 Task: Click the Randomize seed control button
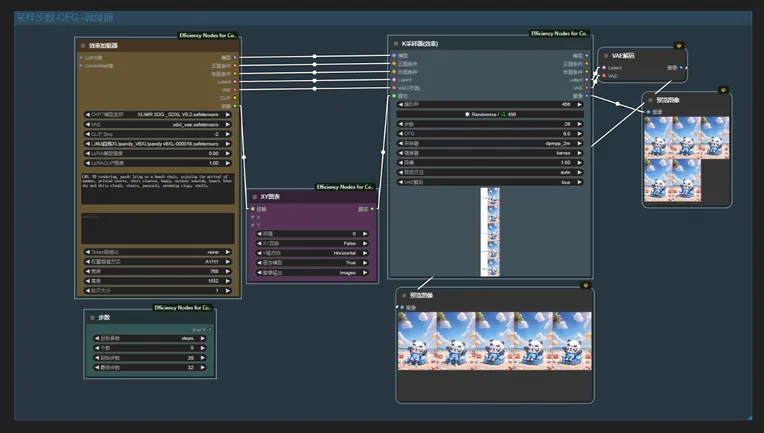(x=490, y=114)
